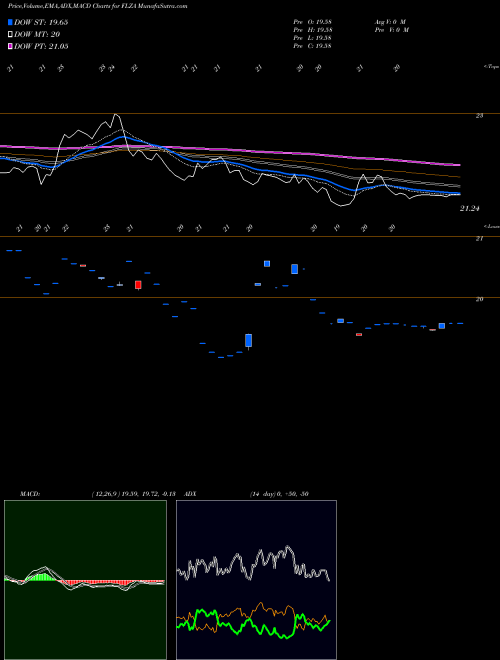Click the magenta DOW PT legend swatch
The height and width of the screenshot is (660, 500).
pos(11,46)
